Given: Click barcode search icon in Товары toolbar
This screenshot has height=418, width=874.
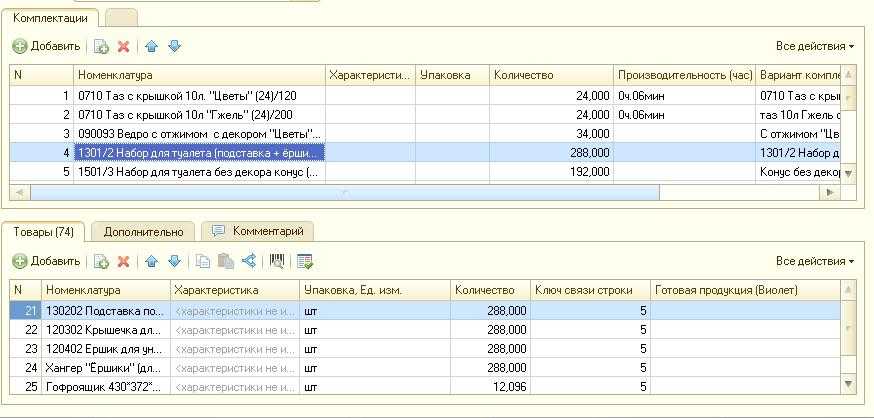Looking at the screenshot, I should point(278,261).
